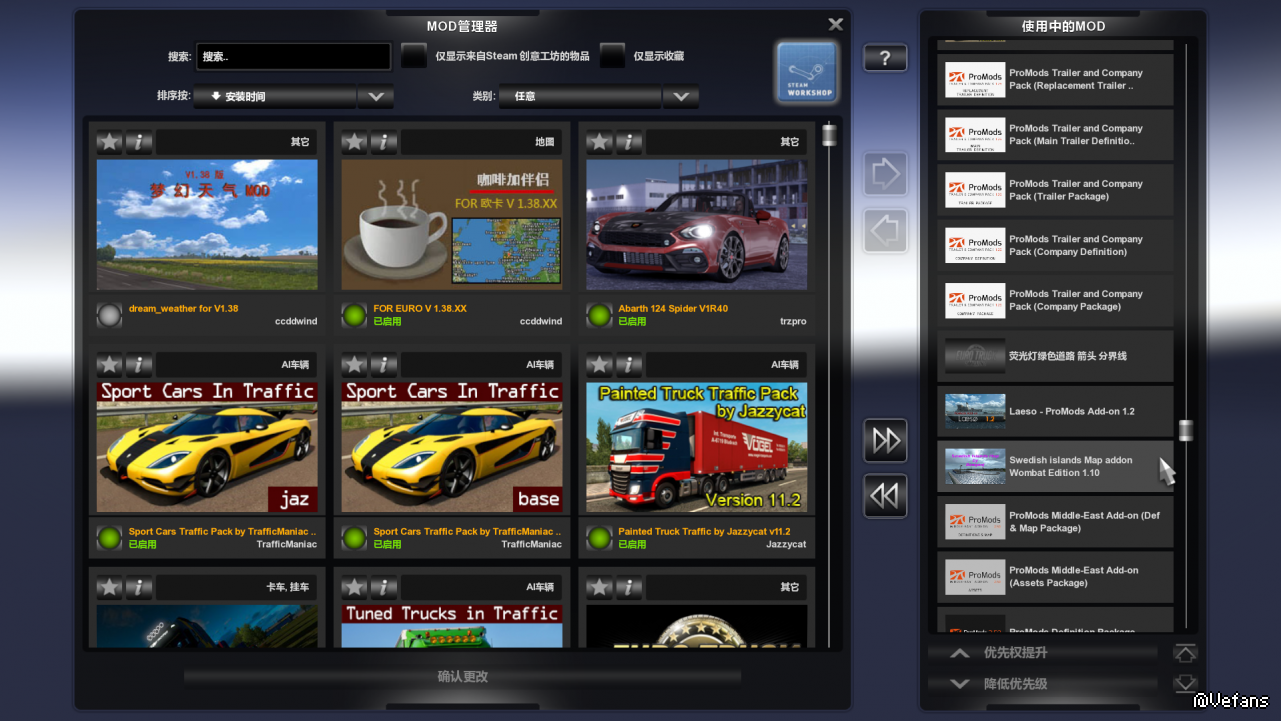Show info for FOR EURO V 1.38.XX
The width and height of the screenshot is (1281, 721).
point(384,142)
